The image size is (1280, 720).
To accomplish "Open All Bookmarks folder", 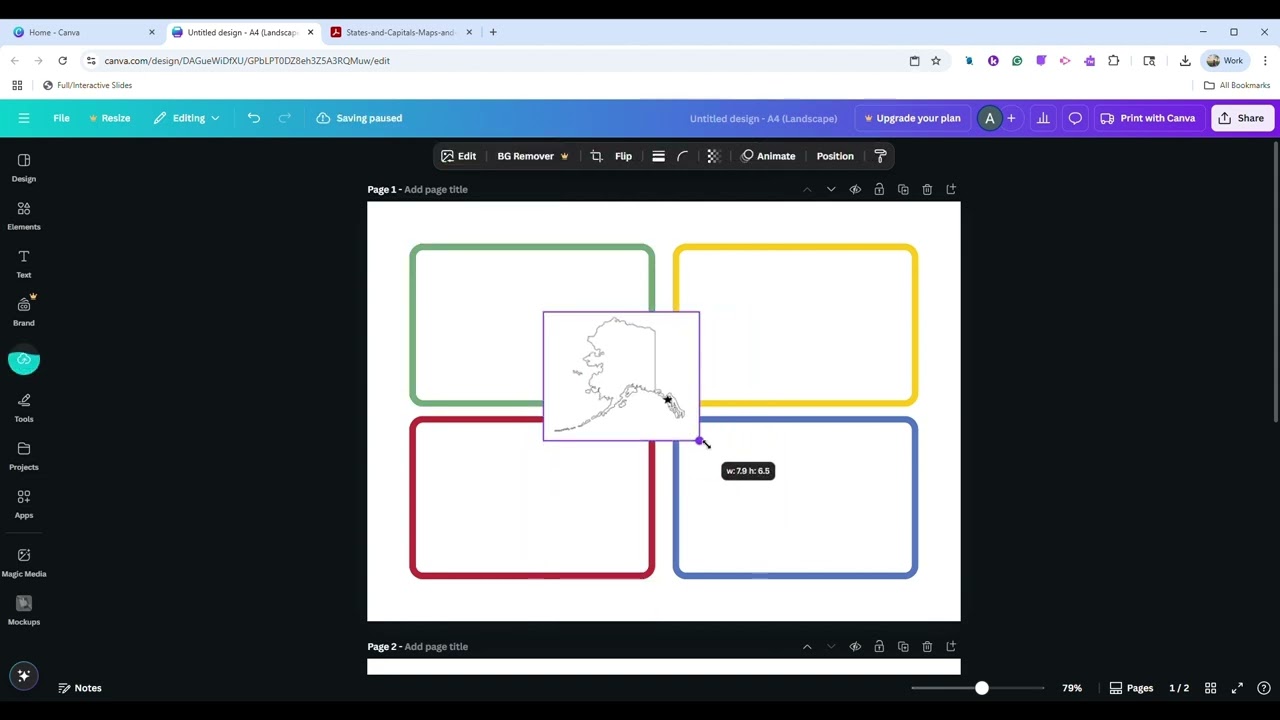I will pos(1237,85).
